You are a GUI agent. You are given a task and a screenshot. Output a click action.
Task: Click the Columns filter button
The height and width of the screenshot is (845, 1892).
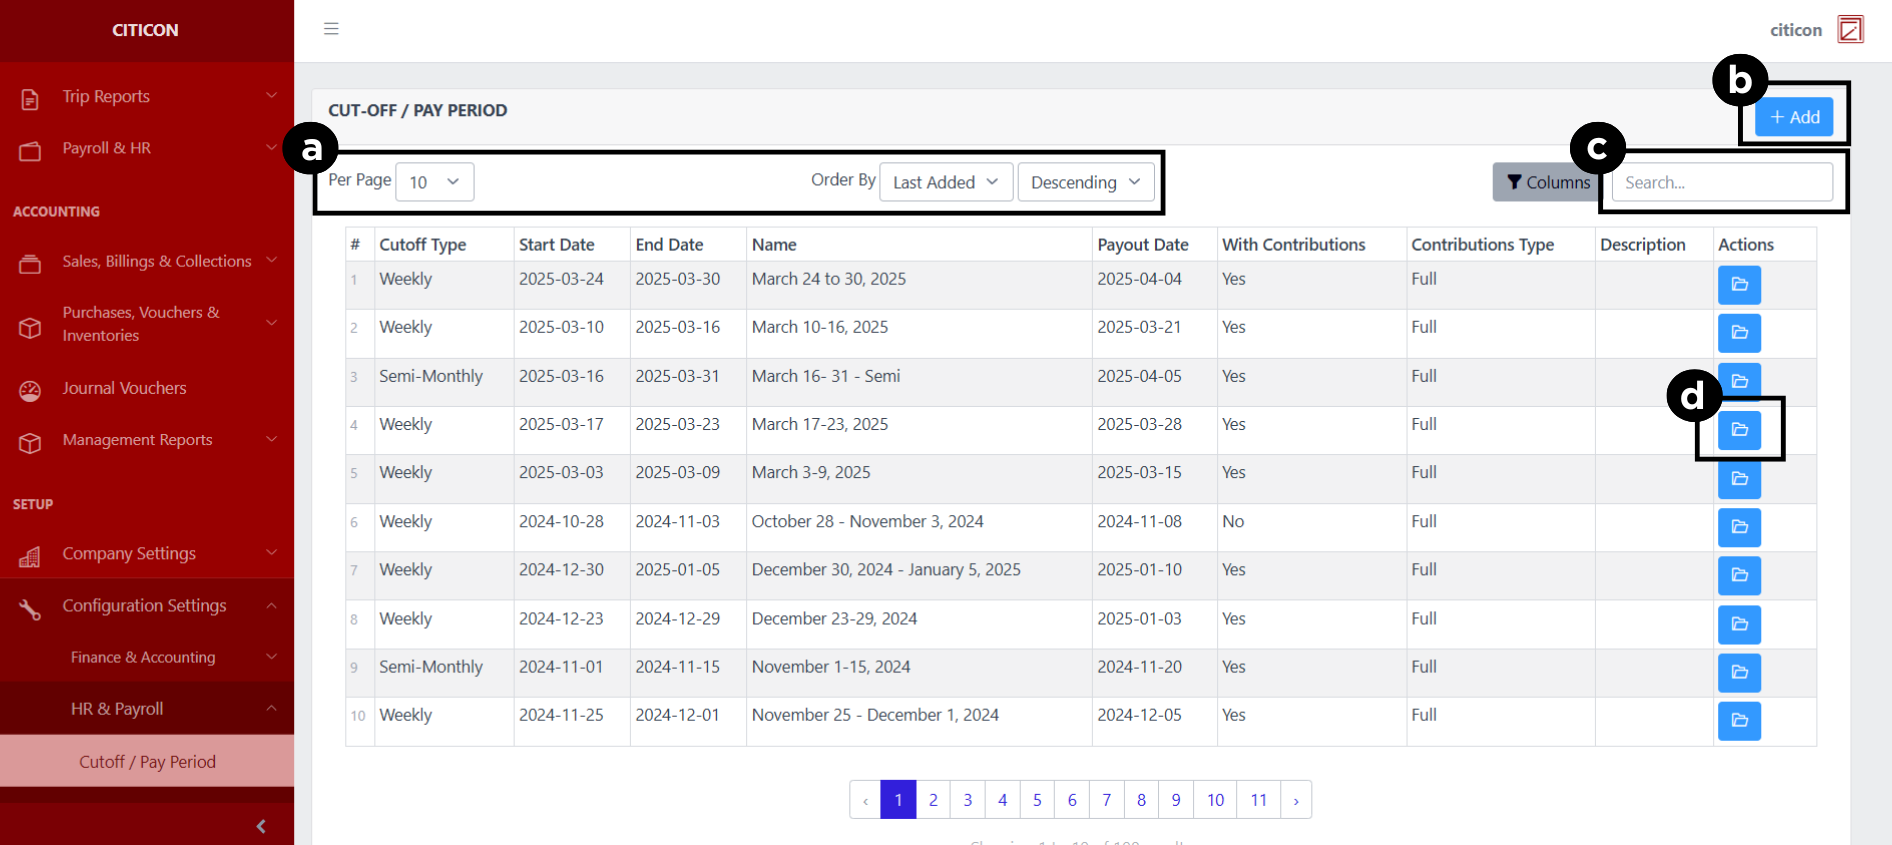1546,182
